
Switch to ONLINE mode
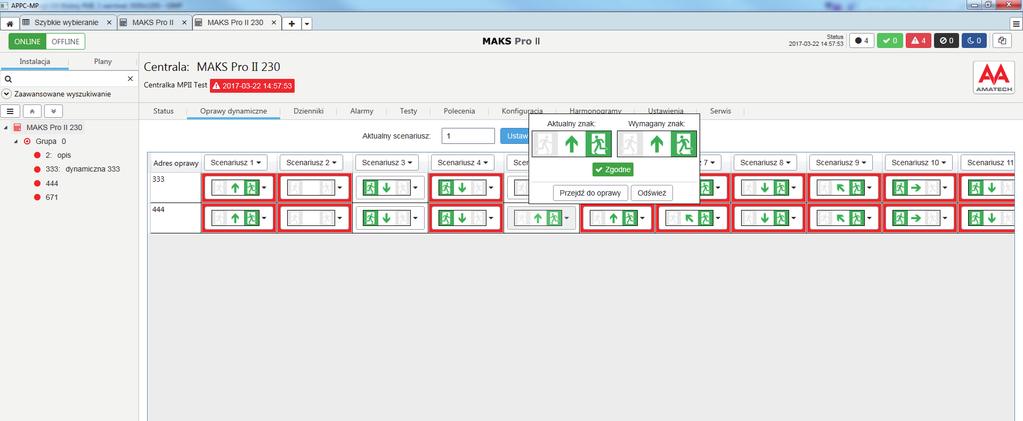click(x=27, y=41)
